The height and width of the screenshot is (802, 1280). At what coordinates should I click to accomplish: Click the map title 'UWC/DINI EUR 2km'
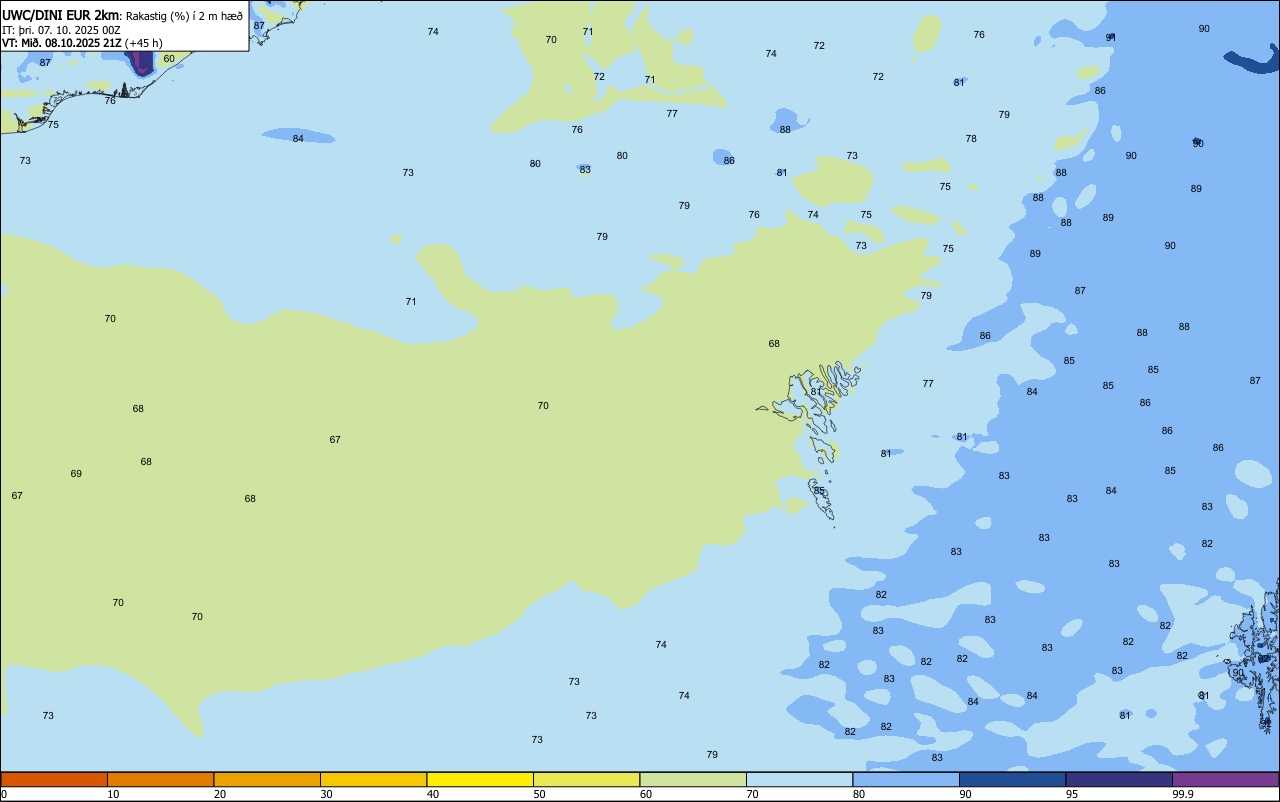[61, 15]
